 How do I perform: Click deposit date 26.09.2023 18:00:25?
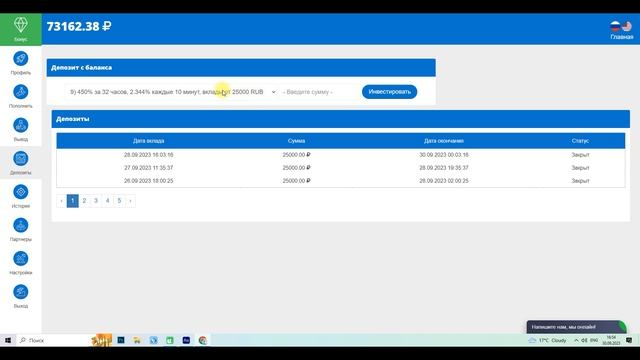click(x=149, y=180)
